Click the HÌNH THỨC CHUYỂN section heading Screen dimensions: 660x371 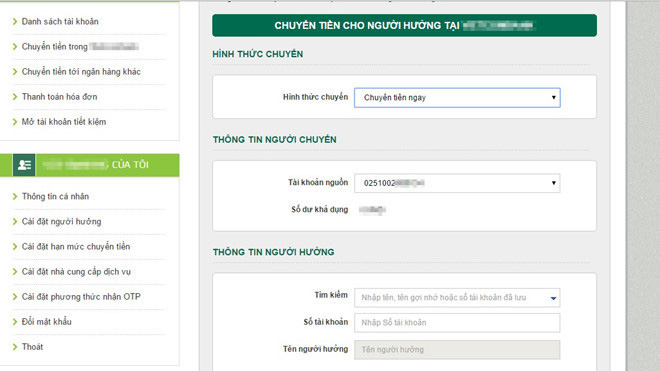pos(258,54)
